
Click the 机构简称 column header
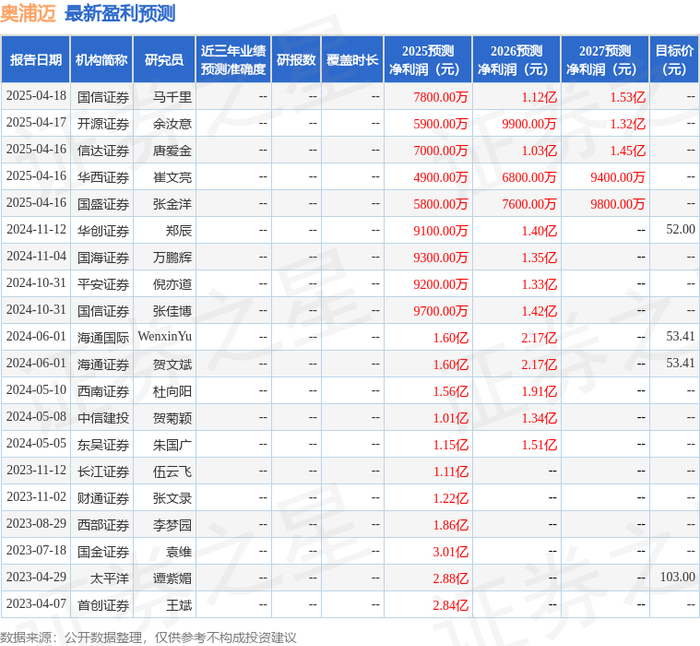[x=101, y=59]
